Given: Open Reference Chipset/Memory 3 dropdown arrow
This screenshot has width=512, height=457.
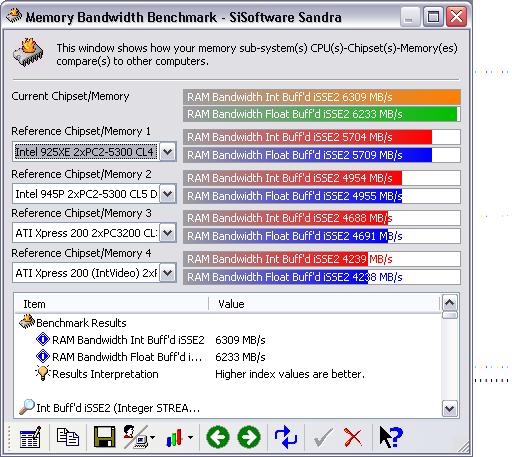Looking at the screenshot, I should 167,233.
